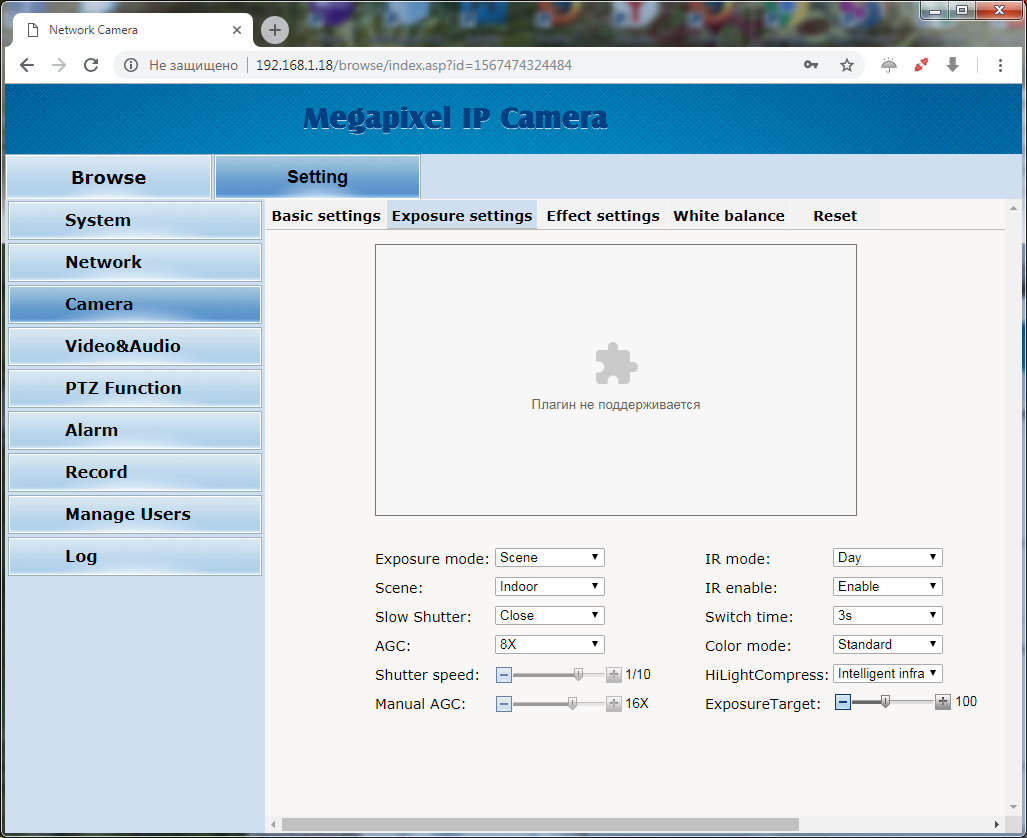Go to the Browse page
This screenshot has width=1027, height=838.
[x=108, y=178]
